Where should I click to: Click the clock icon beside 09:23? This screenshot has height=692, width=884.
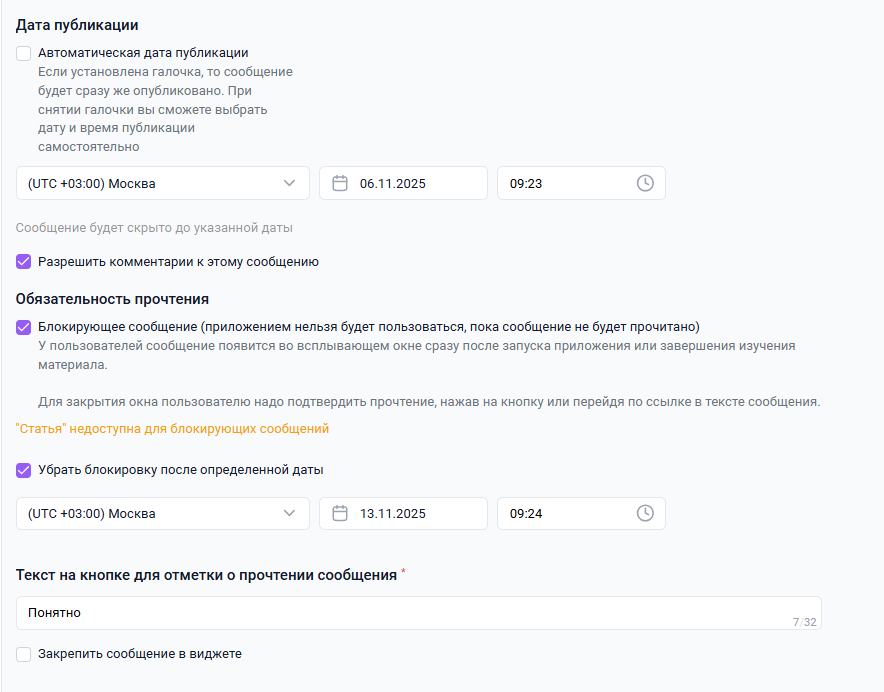pos(645,183)
